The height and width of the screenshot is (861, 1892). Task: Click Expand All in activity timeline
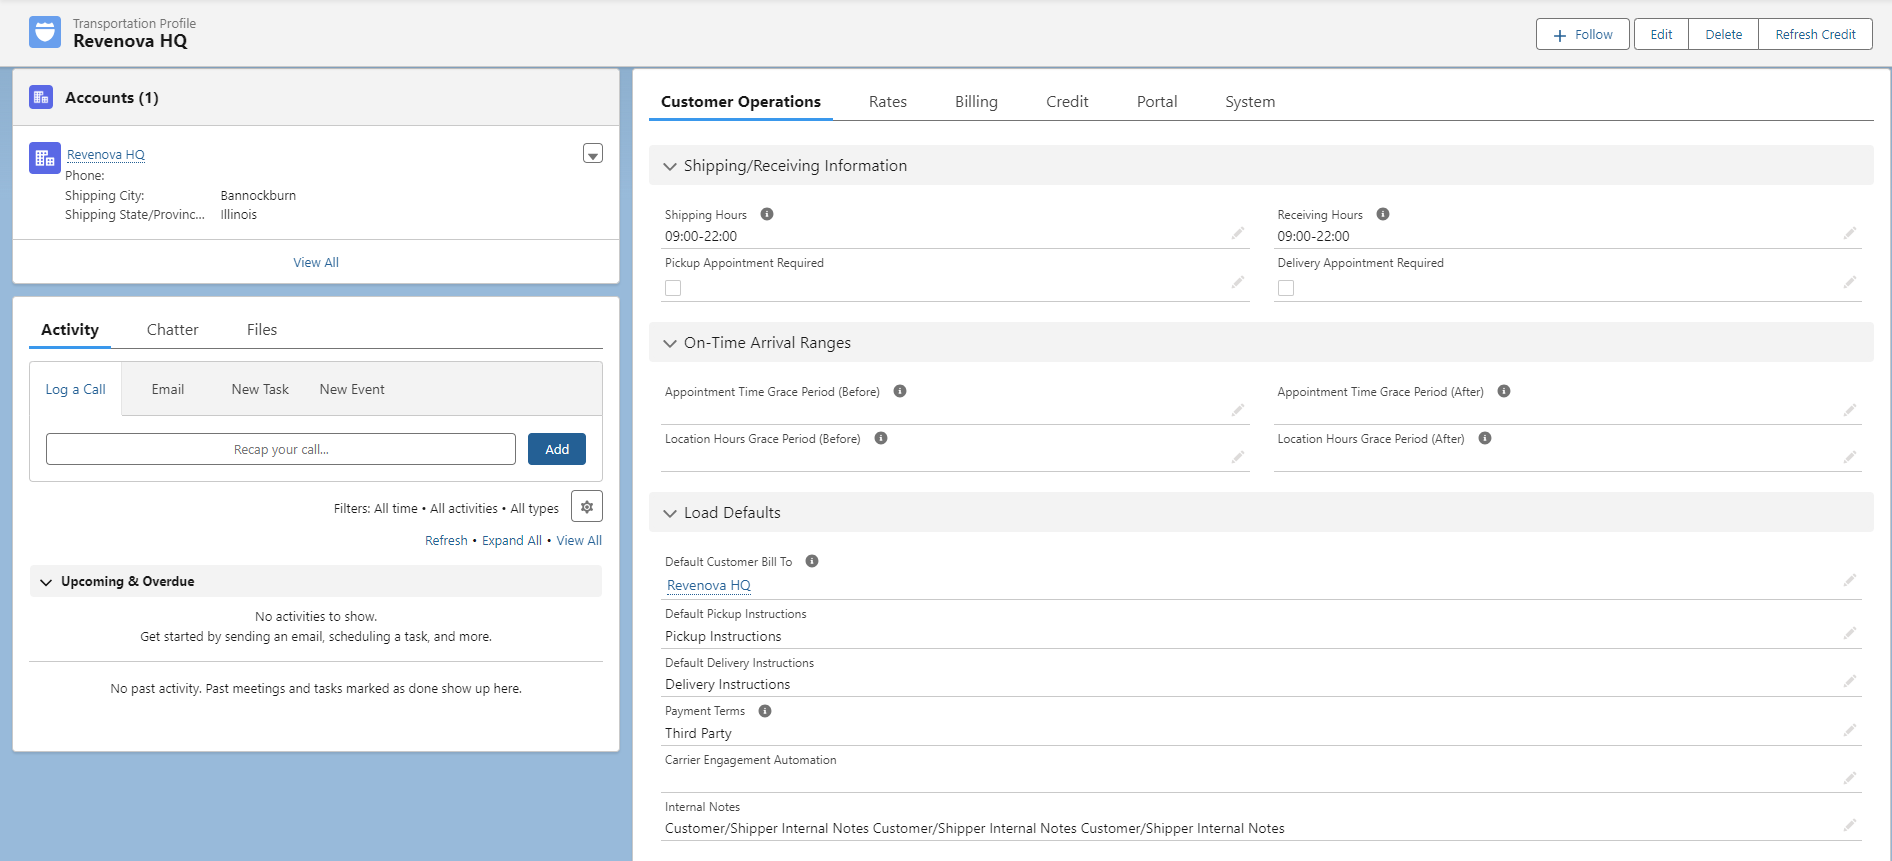point(512,540)
